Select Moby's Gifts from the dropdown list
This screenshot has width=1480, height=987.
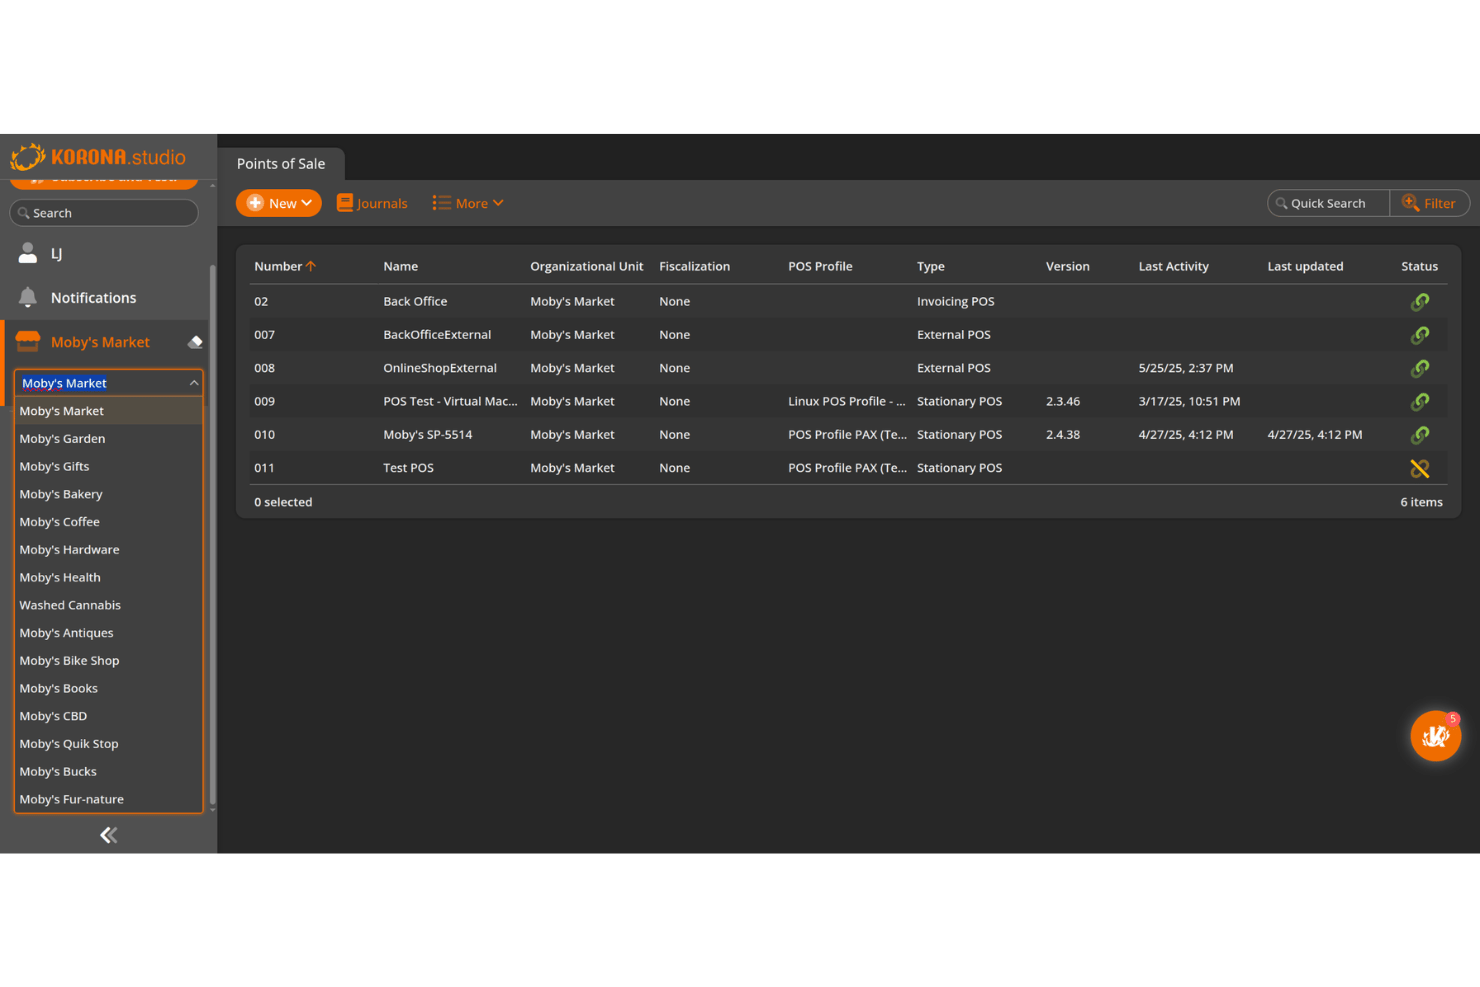pos(109,467)
